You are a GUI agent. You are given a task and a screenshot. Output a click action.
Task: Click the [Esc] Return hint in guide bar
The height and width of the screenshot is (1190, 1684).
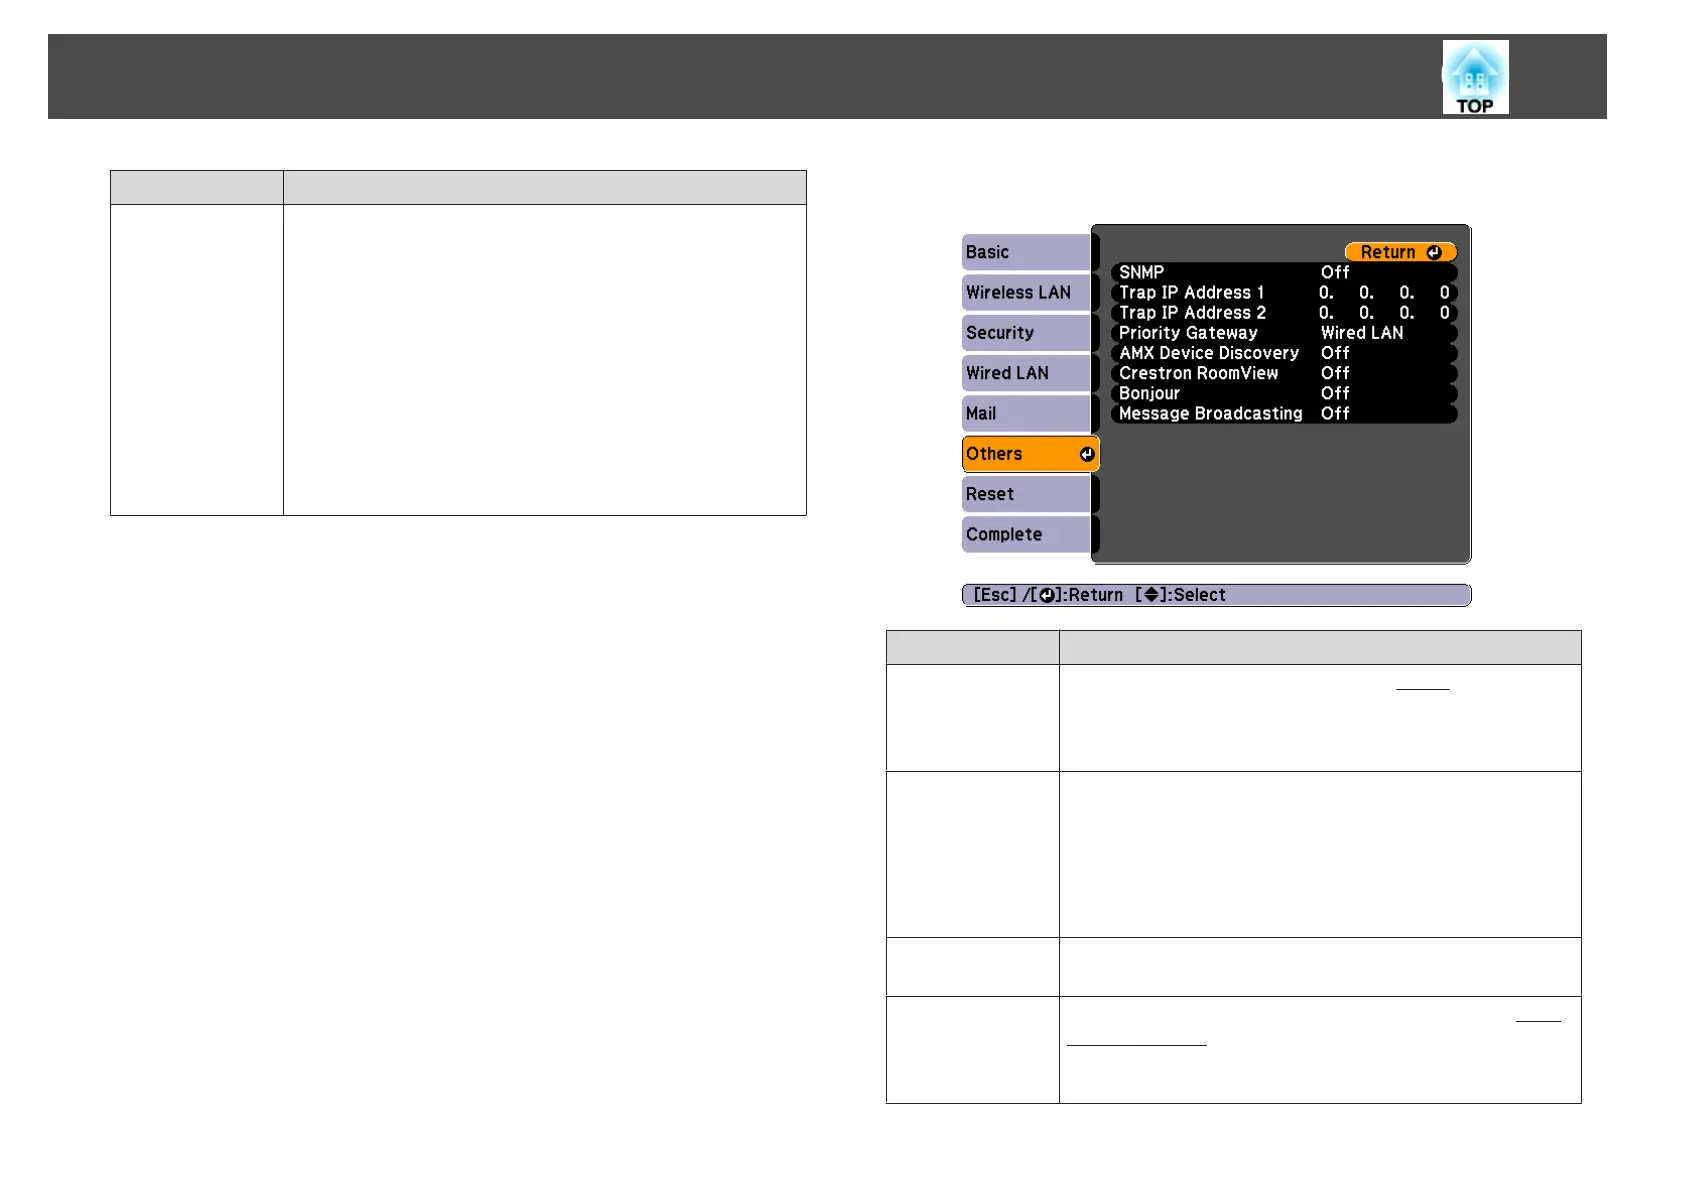[1048, 595]
